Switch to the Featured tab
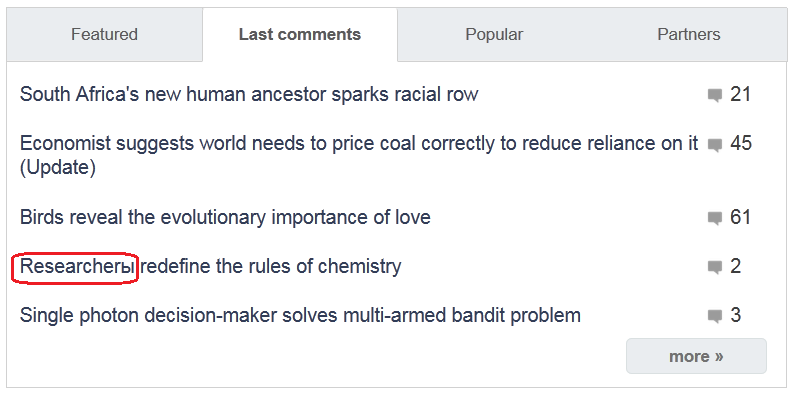 [105, 34]
